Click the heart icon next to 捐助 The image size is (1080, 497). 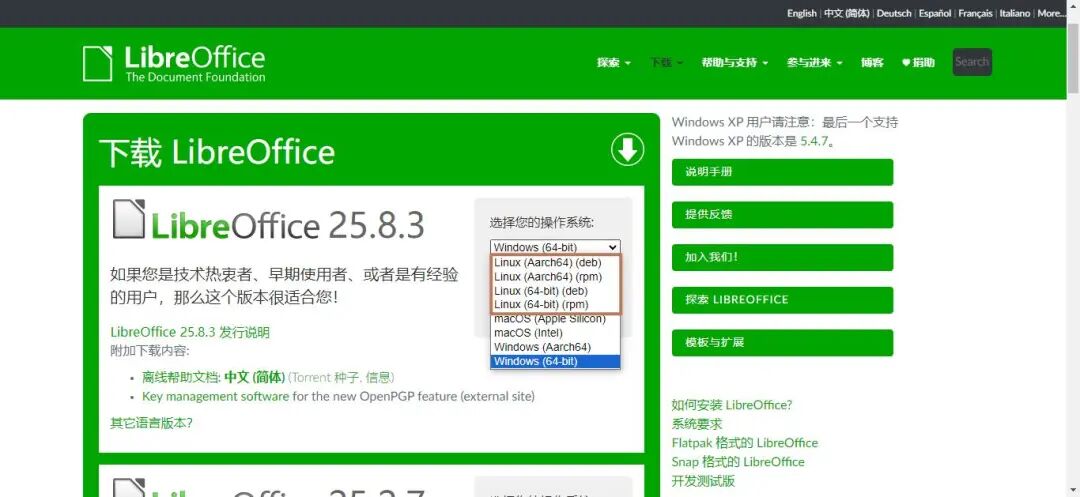click(x=906, y=63)
